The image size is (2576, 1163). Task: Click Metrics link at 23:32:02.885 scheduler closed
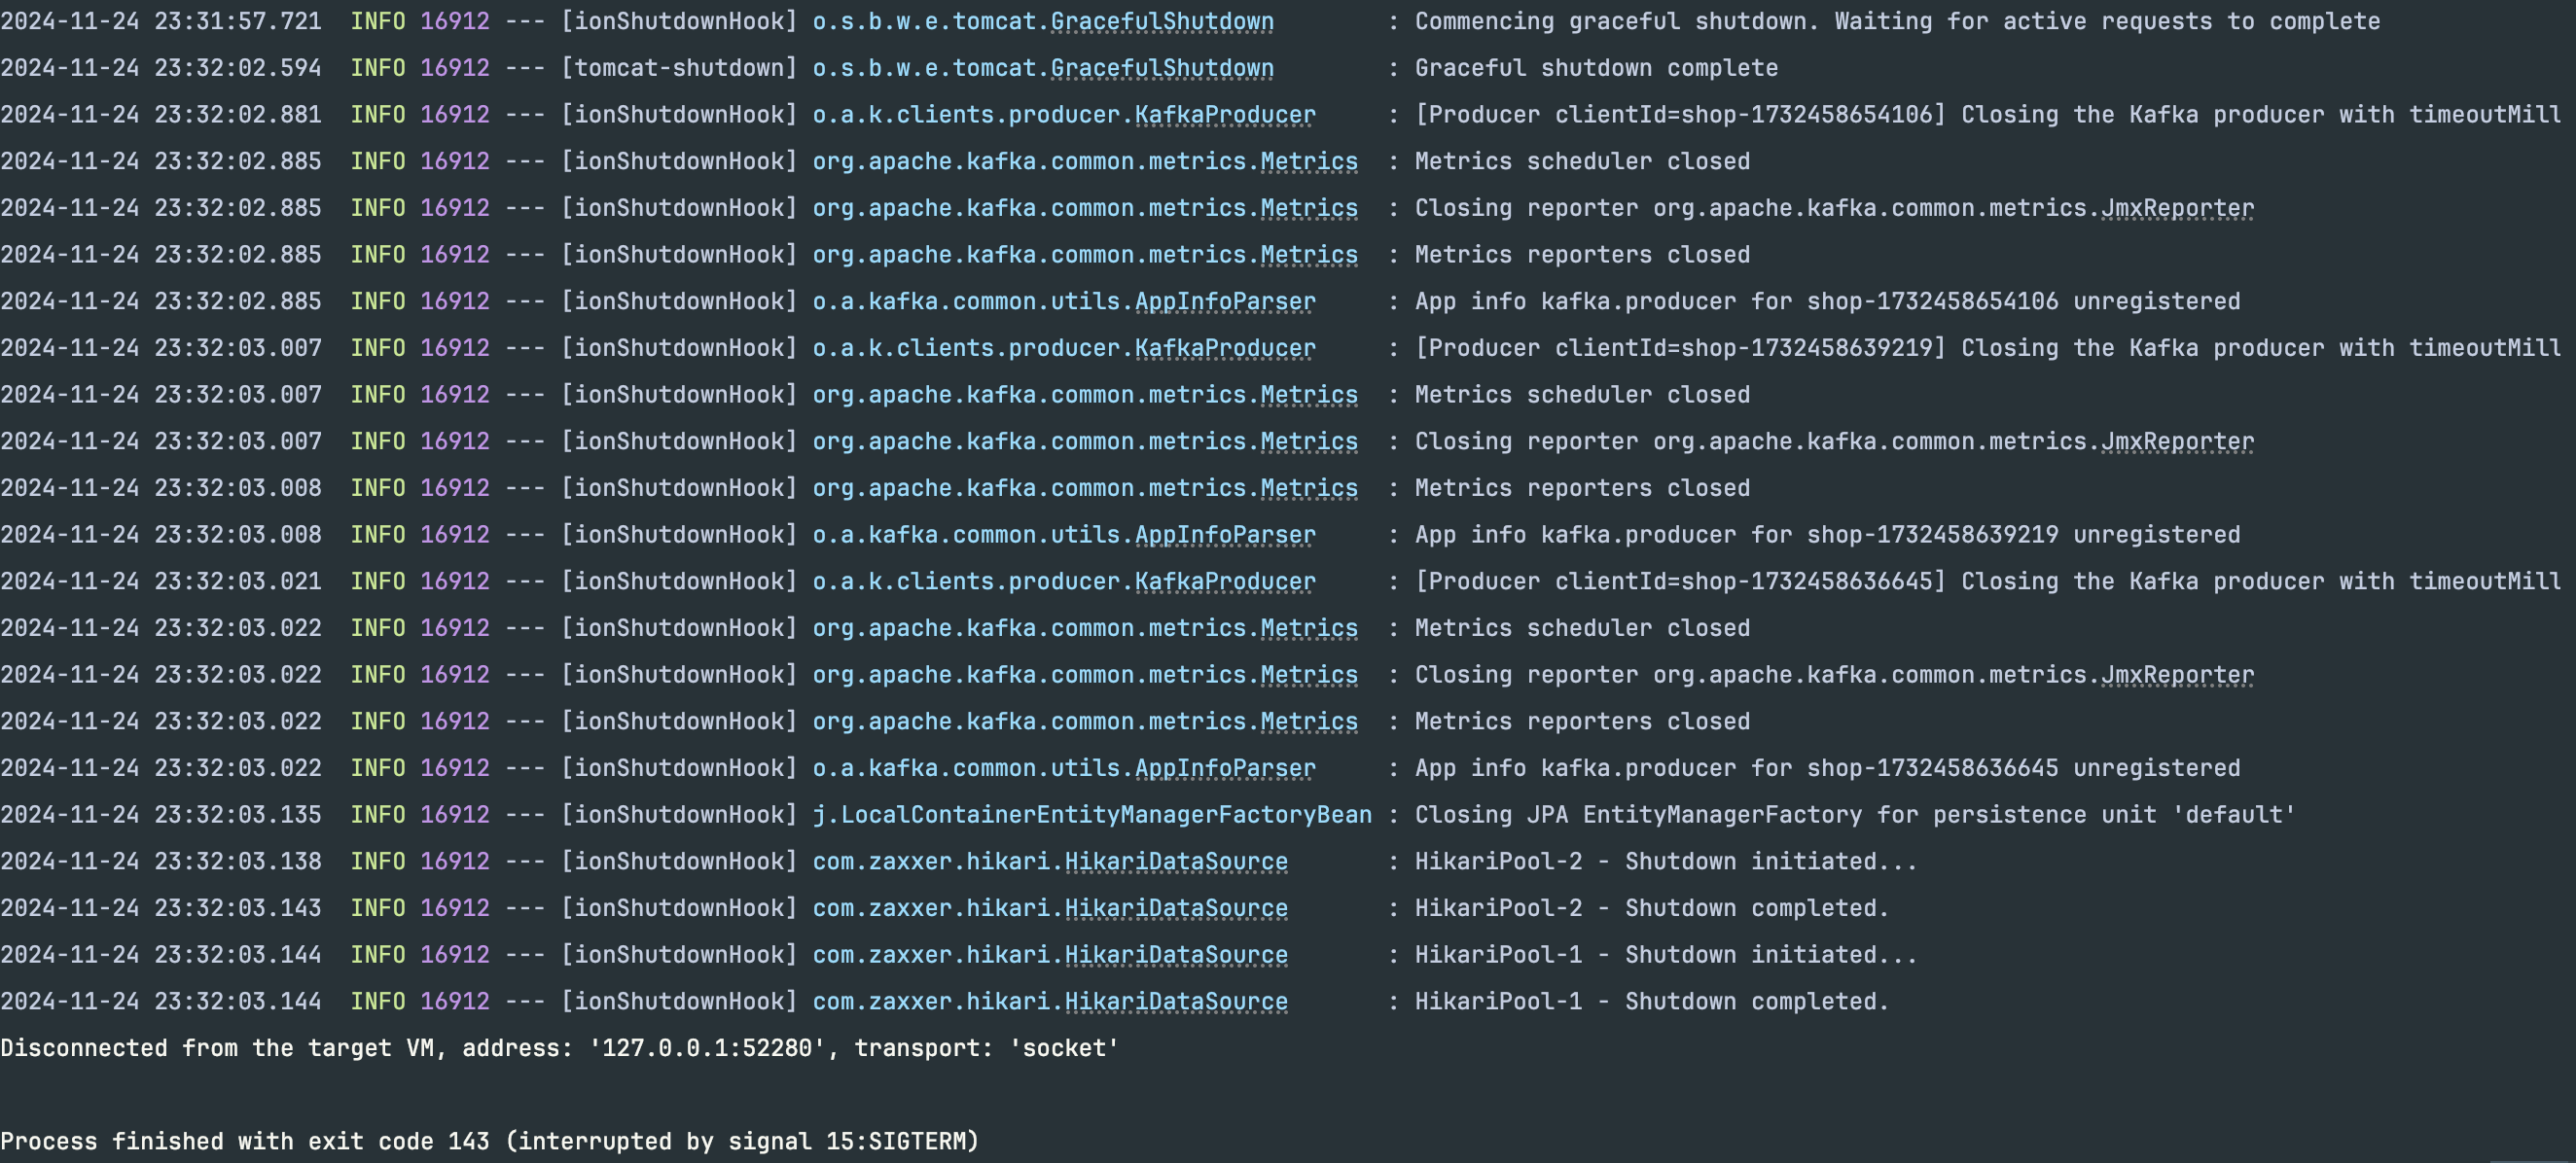(1308, 161)
